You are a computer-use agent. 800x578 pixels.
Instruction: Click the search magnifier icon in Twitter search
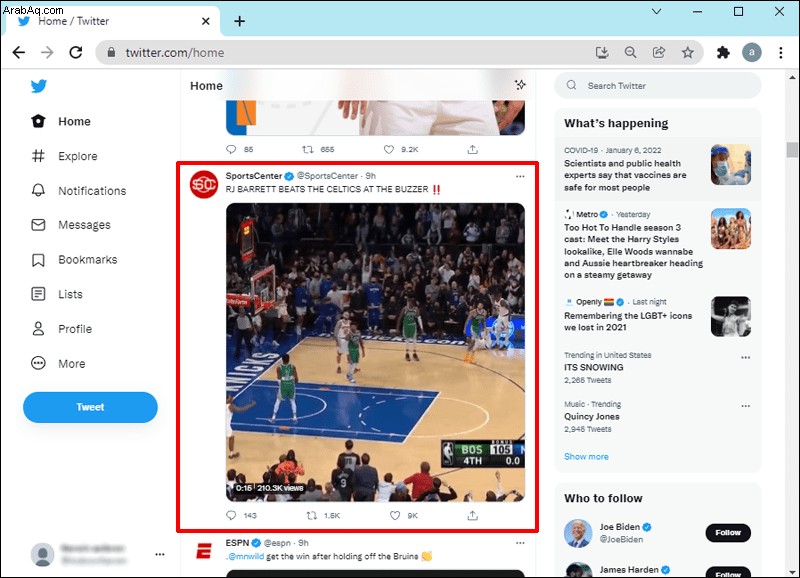coord(571,85)
